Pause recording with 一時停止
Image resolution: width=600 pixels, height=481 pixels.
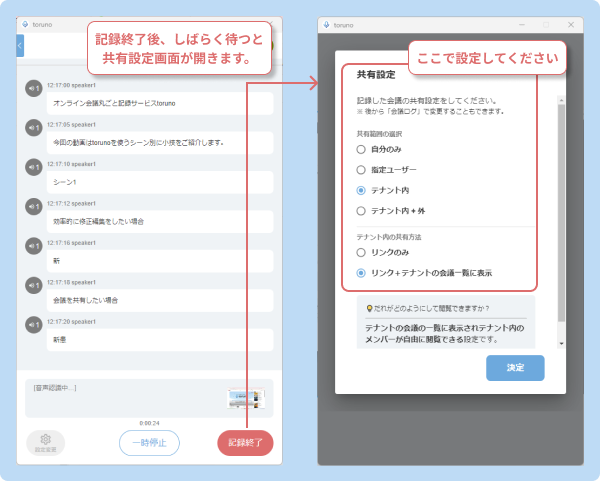[149, 443]
